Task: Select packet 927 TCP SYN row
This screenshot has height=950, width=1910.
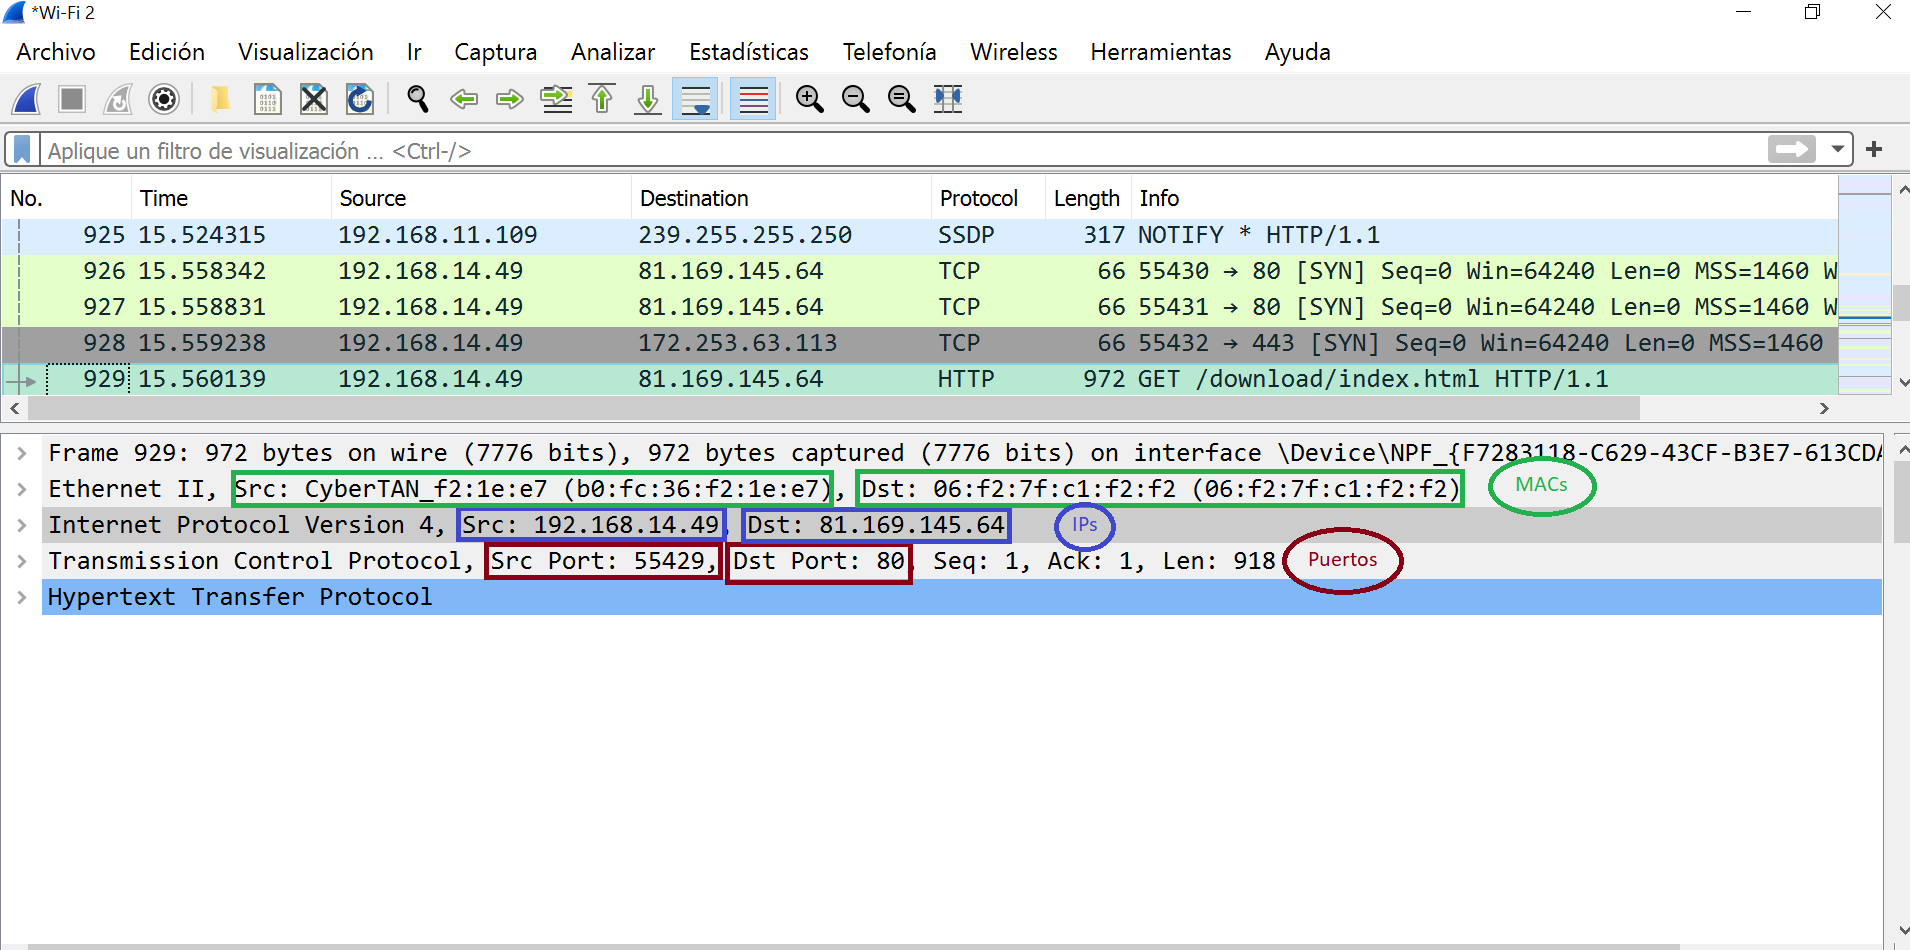Action: [920, 307]
